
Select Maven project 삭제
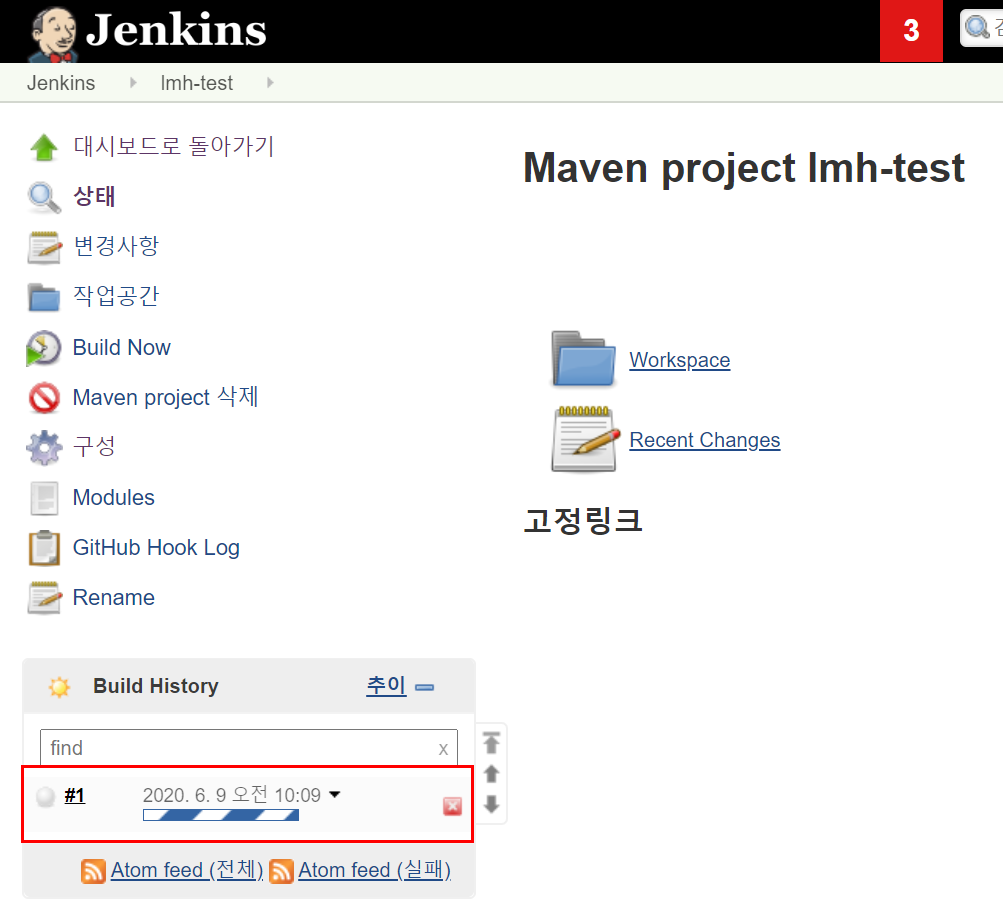(x=166, y=397)
